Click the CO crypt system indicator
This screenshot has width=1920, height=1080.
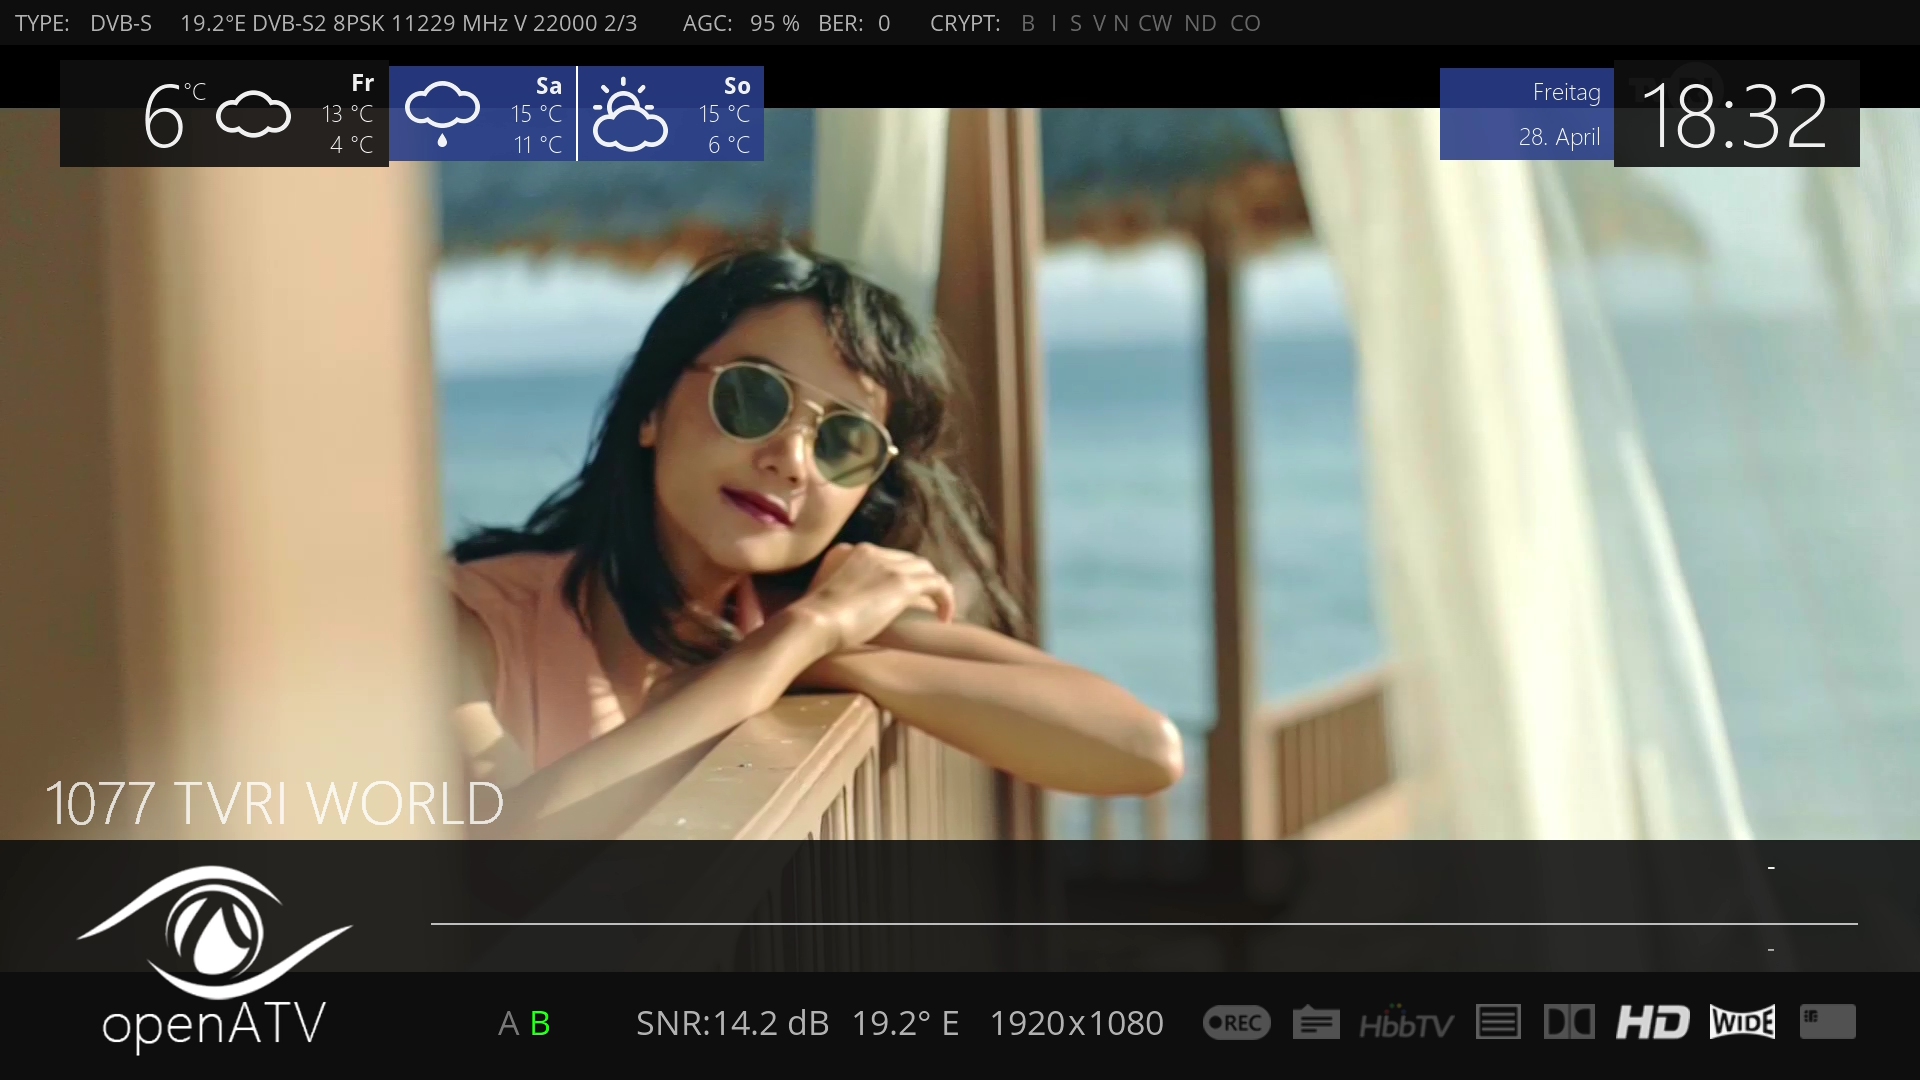(x=1245, y=23)
